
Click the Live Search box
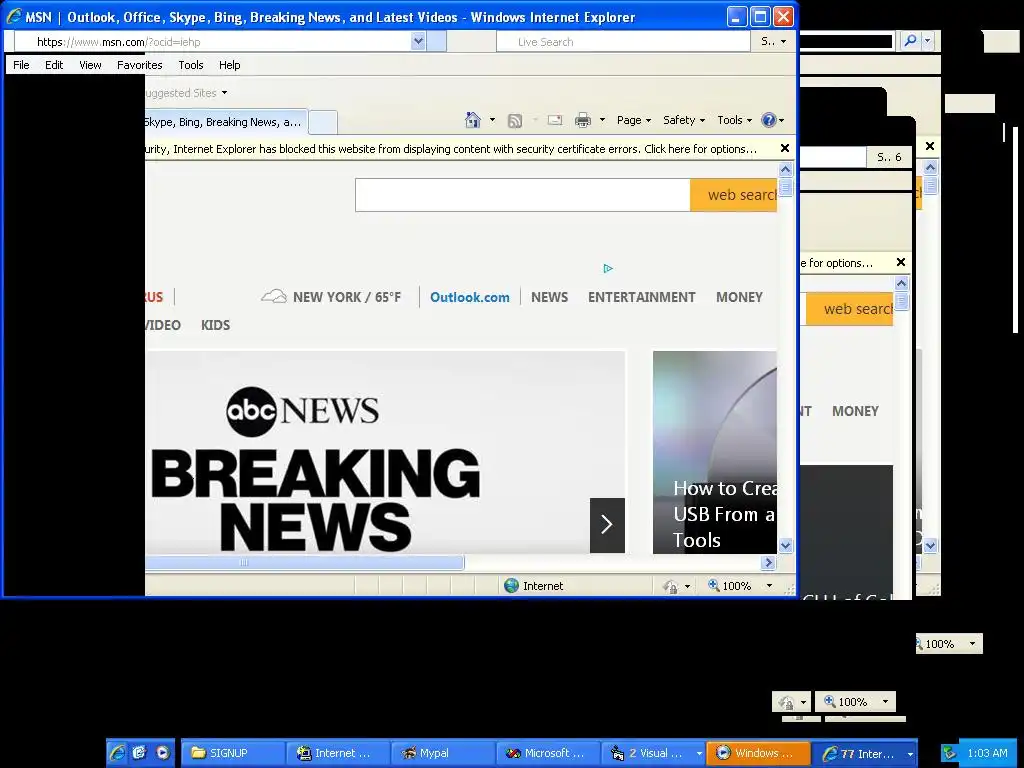(x=623, y=42)
